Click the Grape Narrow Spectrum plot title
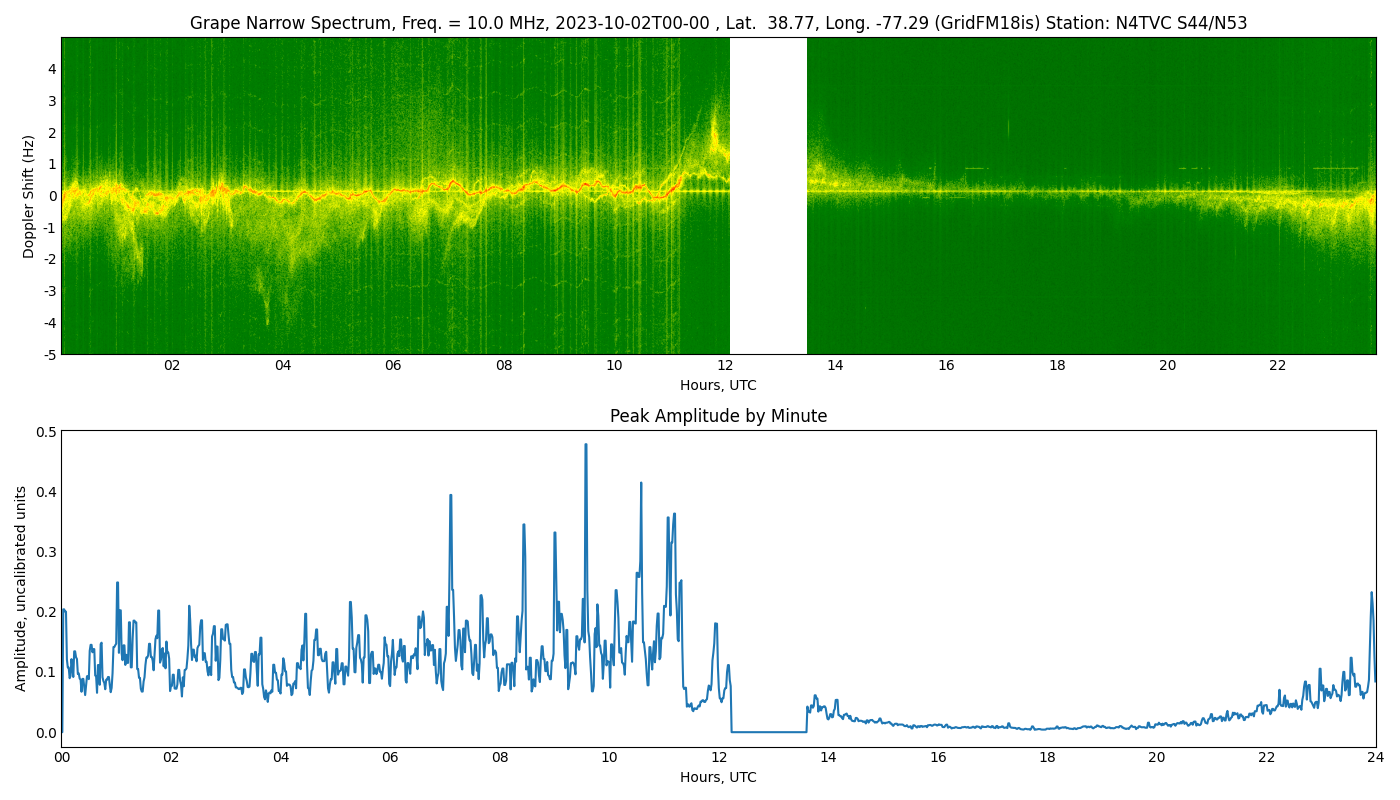The height and width of the screenshot is (800, 1400). (718, 23)
